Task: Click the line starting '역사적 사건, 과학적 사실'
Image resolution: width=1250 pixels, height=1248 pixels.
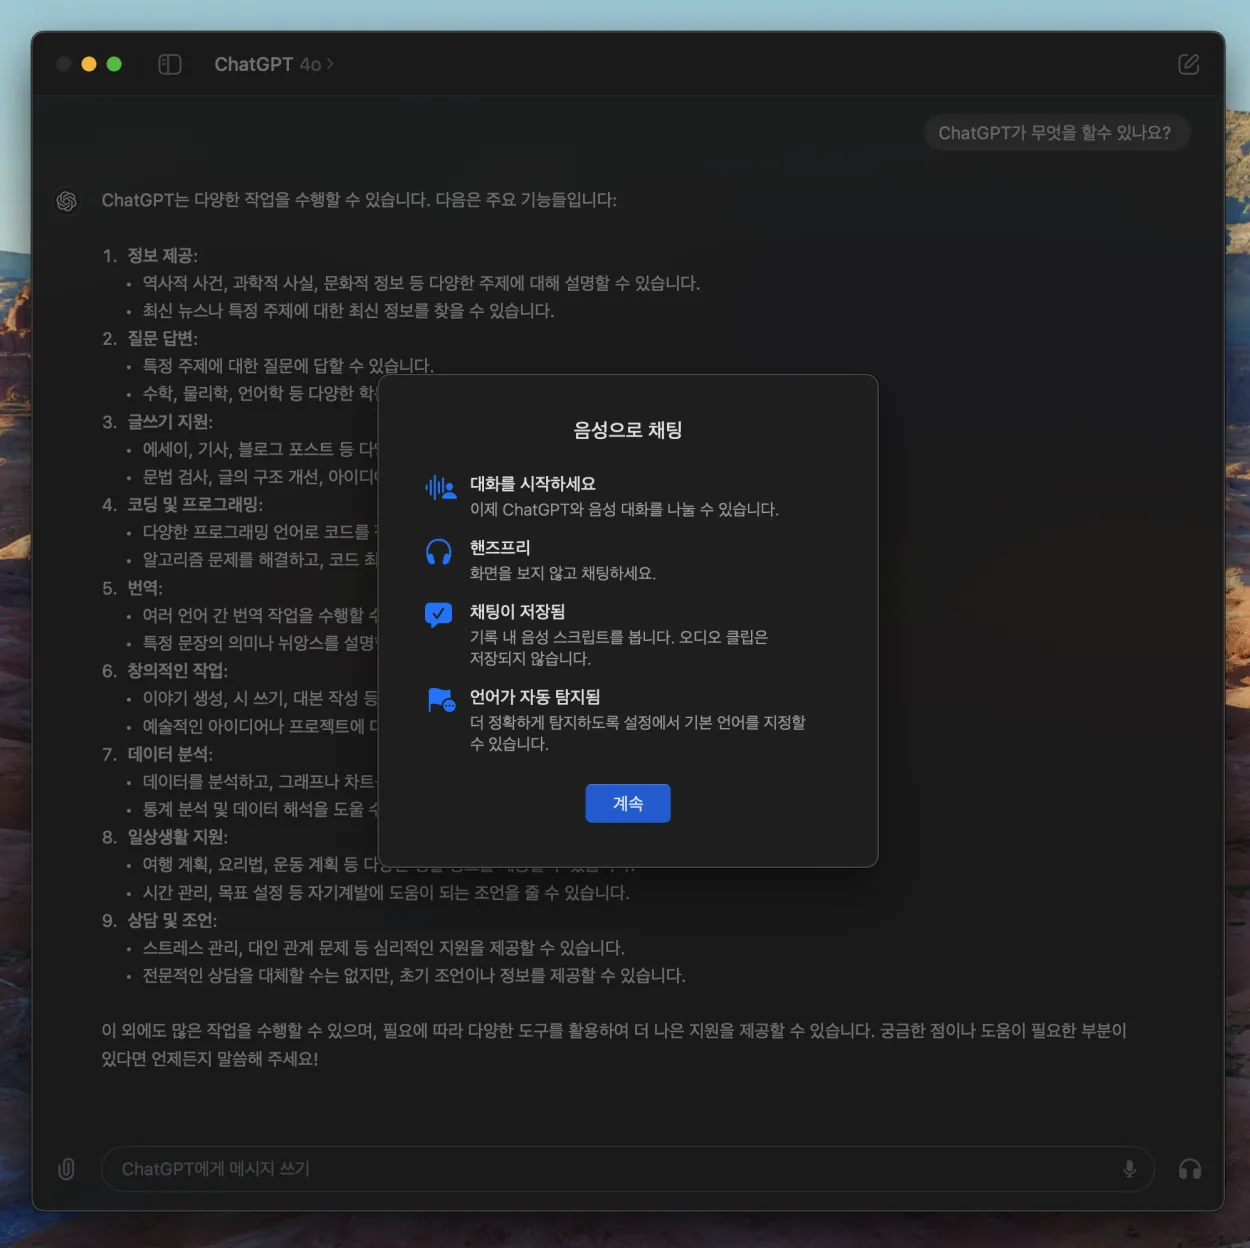Action: [421, 284]
